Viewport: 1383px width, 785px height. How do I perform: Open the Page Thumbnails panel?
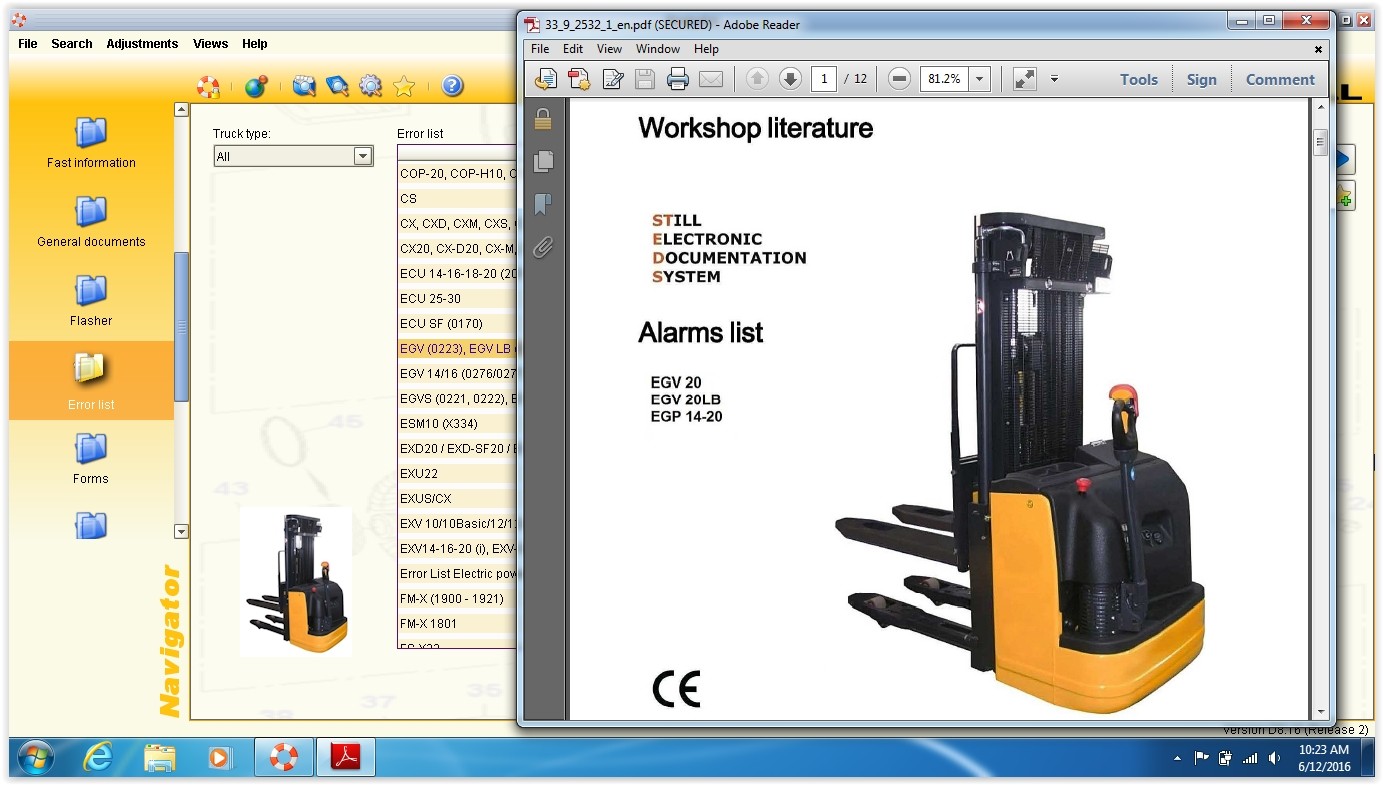click(x=543, y=161)
